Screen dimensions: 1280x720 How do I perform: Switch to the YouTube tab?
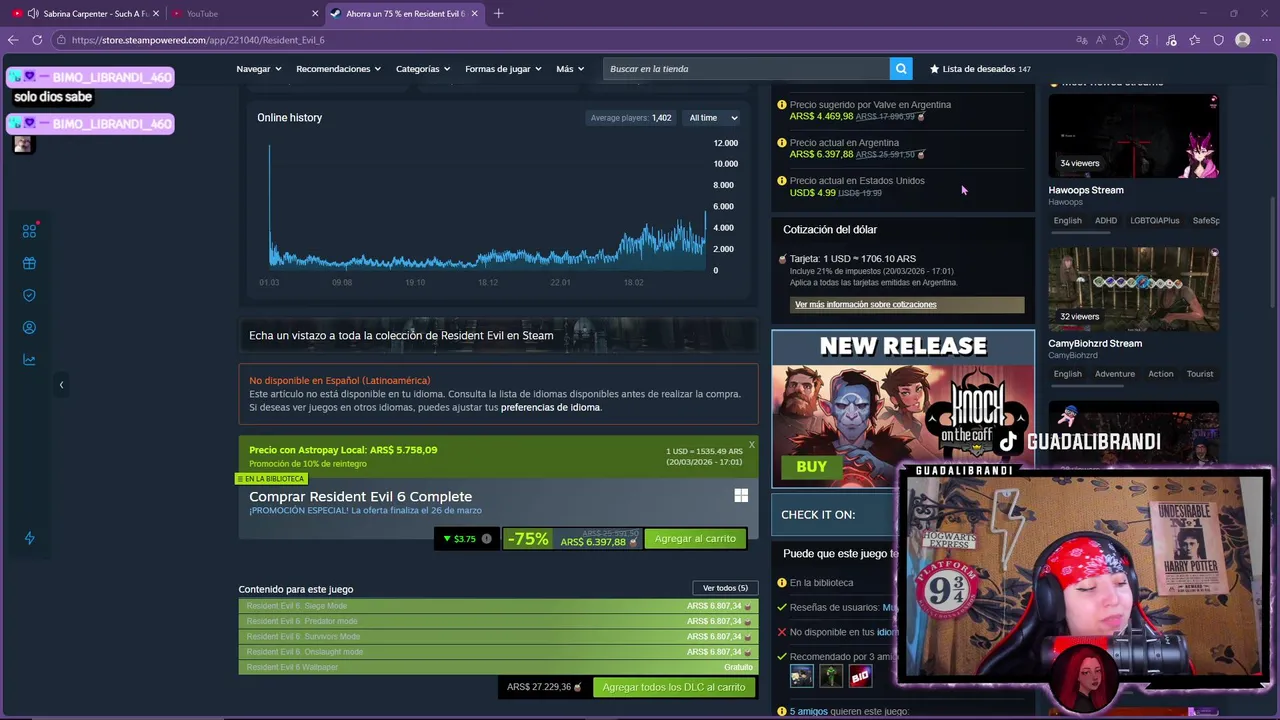[x=245, y=14]
